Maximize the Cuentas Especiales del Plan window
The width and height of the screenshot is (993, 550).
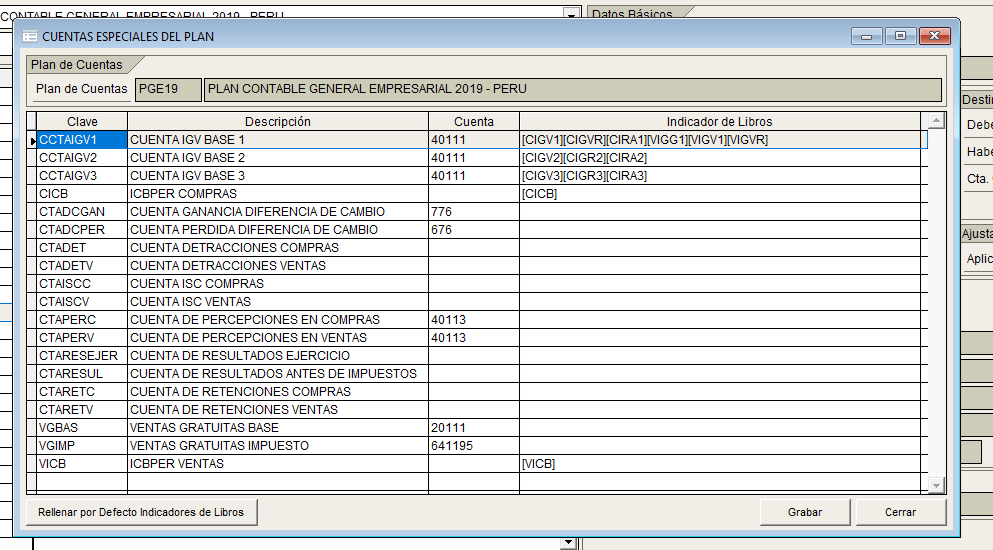click(901, 36)
